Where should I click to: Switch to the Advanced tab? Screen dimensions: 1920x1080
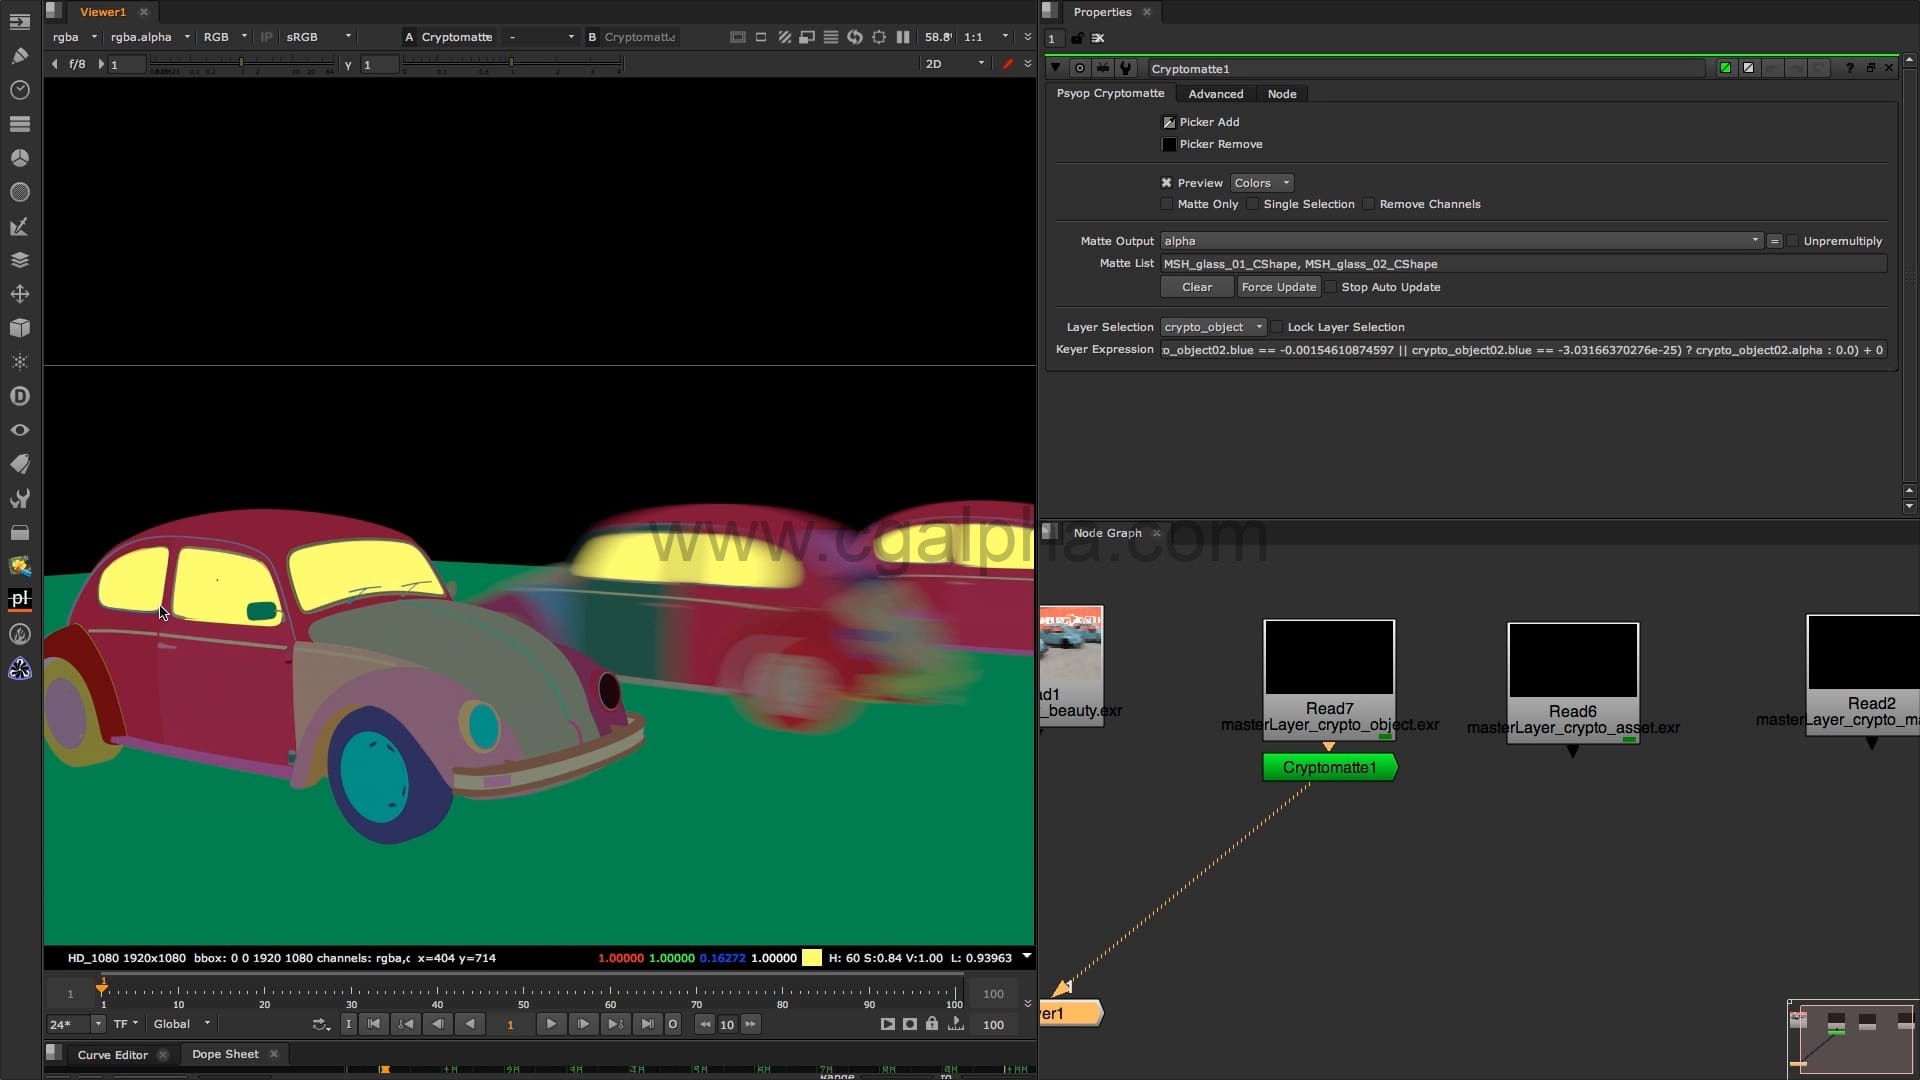[1215, 94]
